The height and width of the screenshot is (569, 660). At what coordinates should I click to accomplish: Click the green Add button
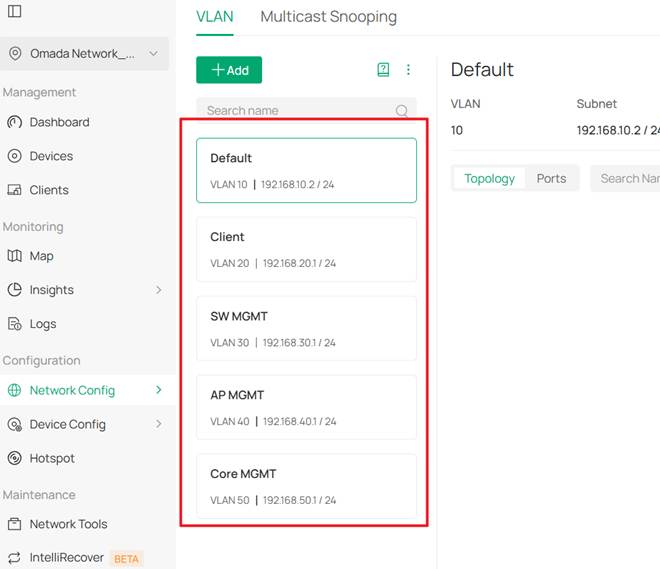pyautogui.click(x=229, y=70)
